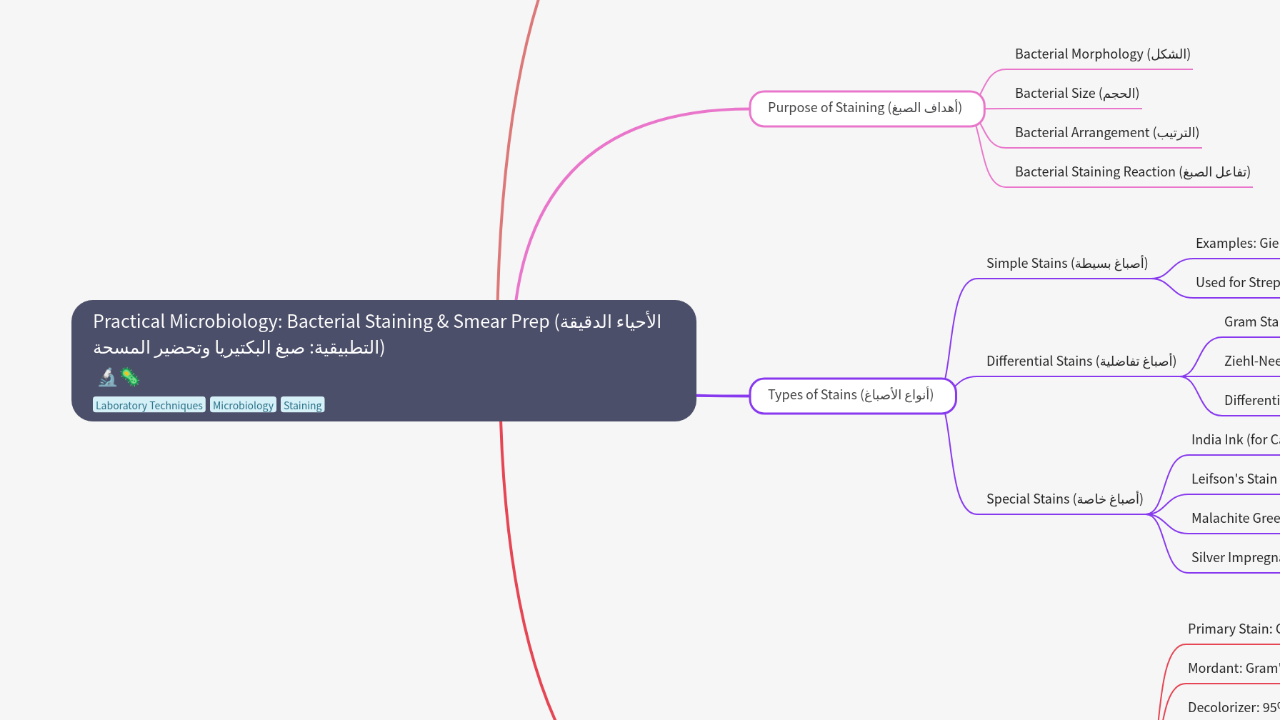
Task: Select the Types of Stains node
Action: coord(851,395)
